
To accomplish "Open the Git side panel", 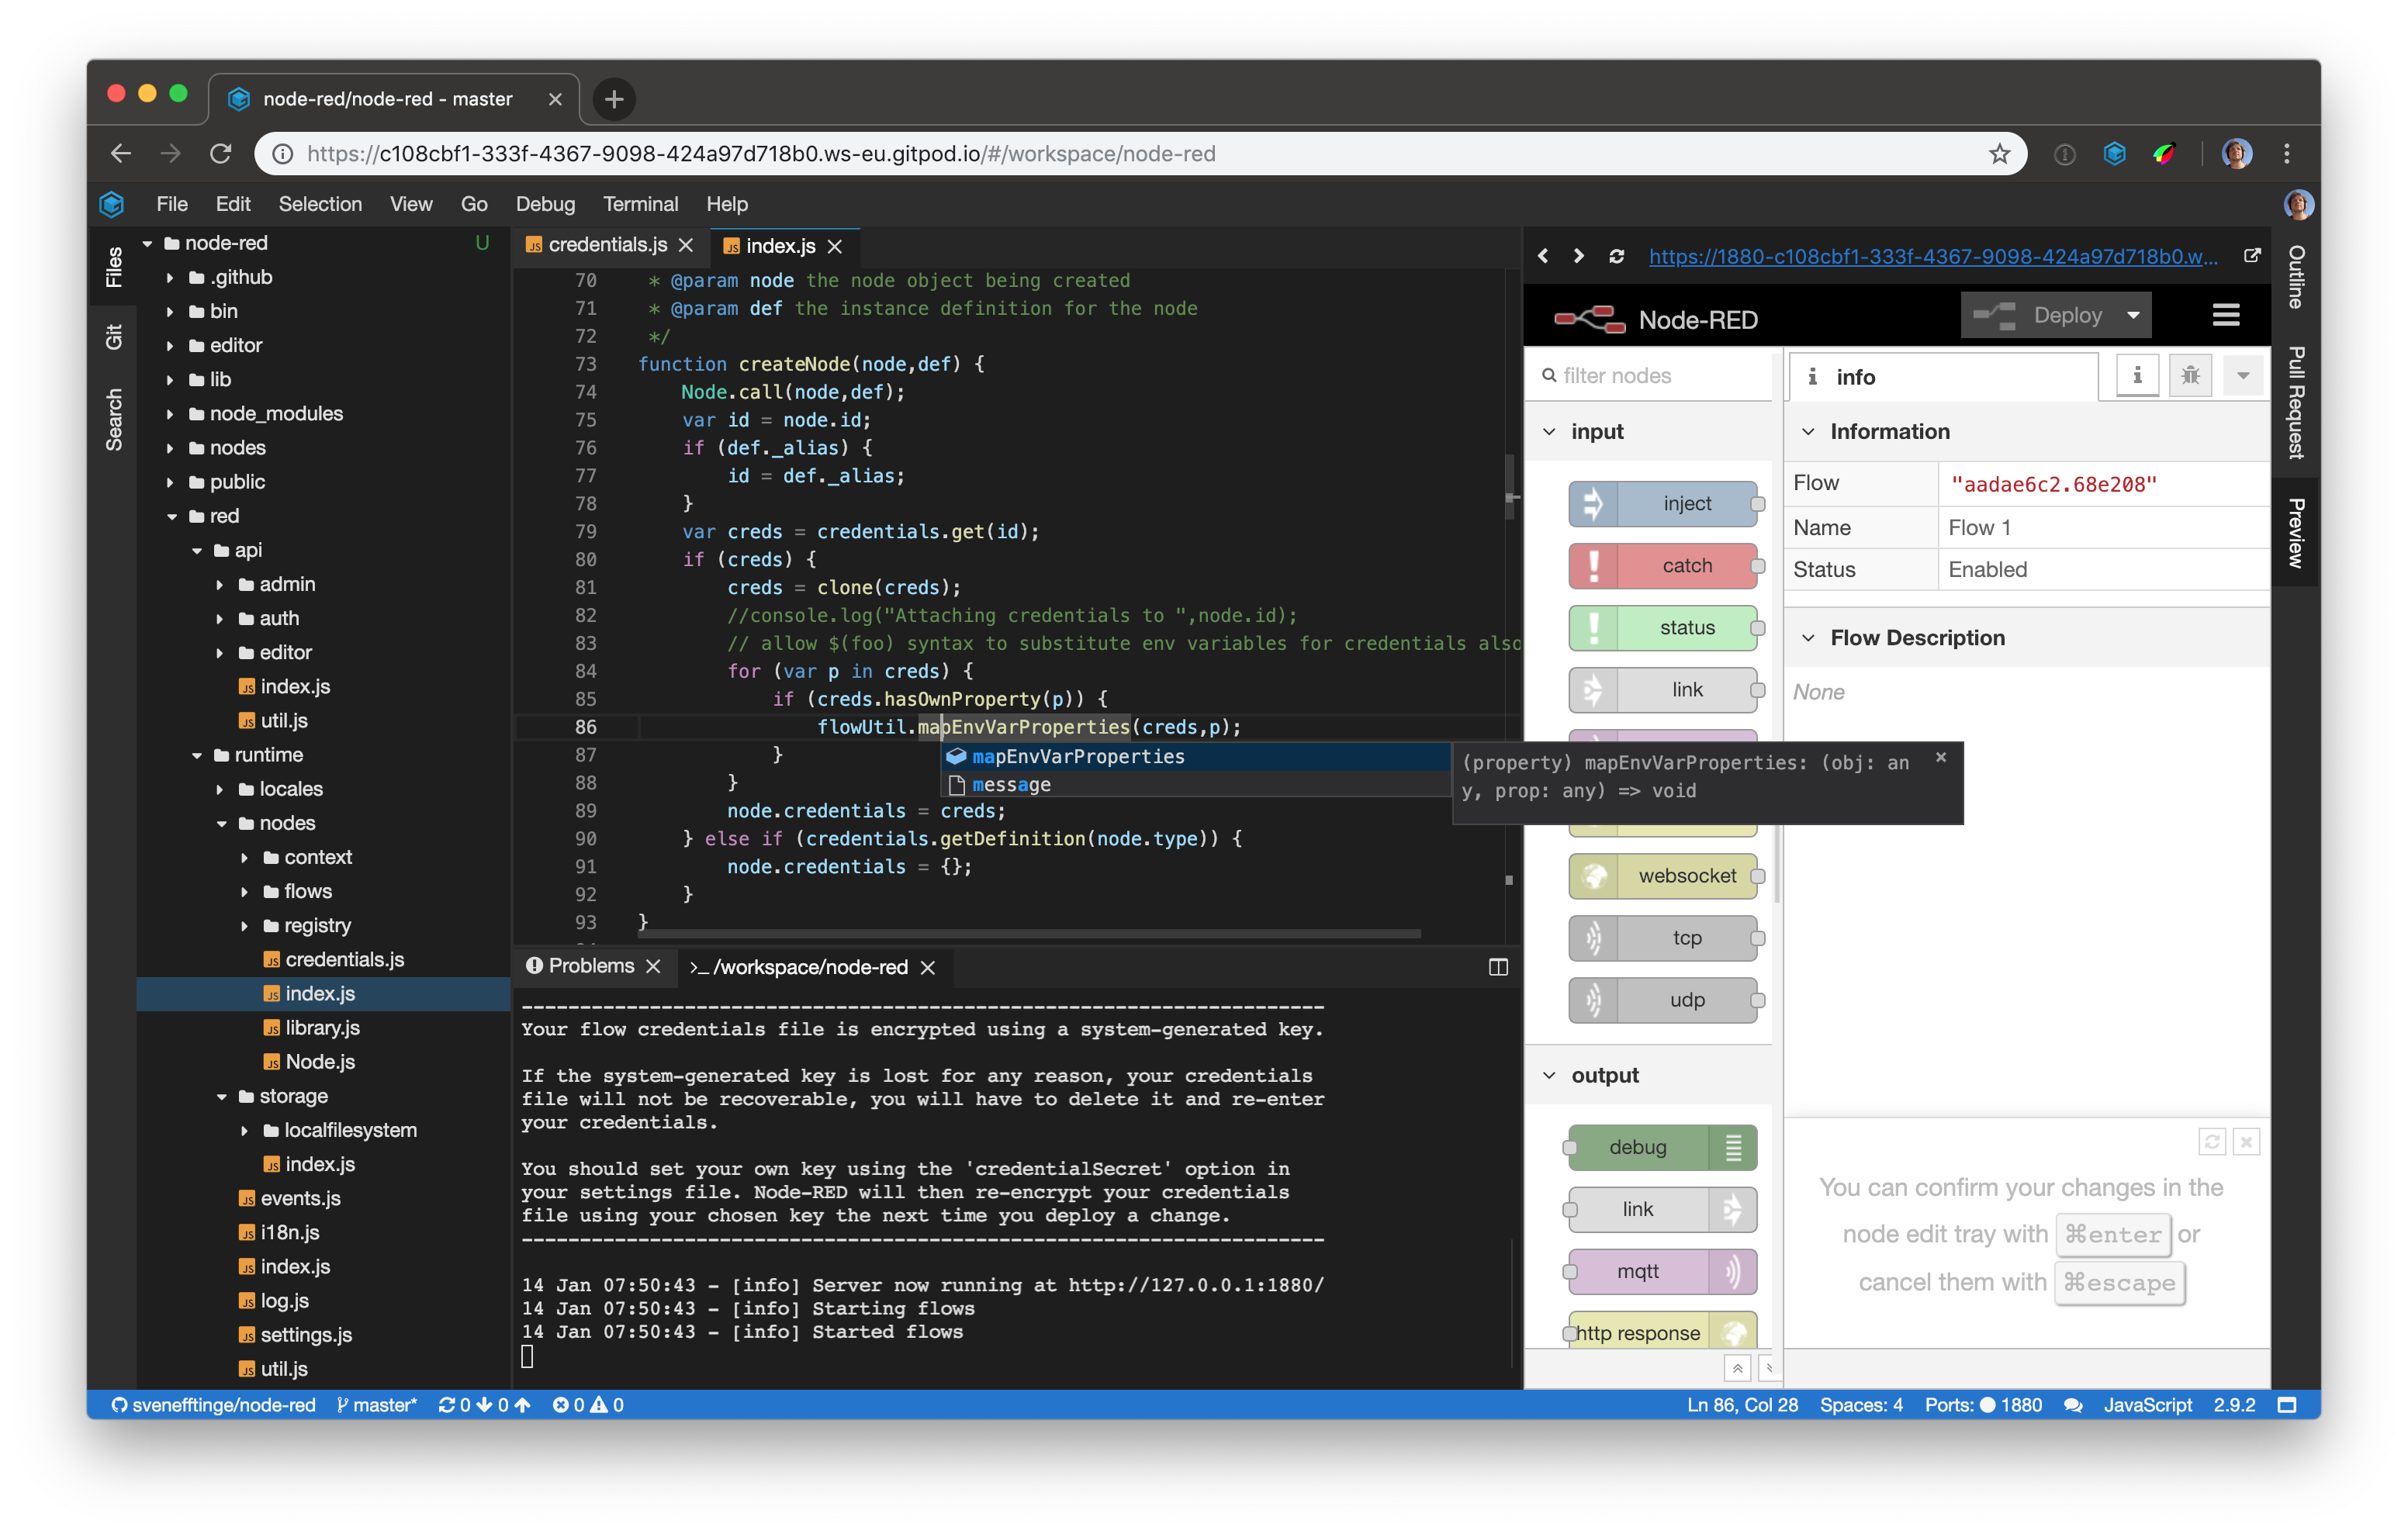I will [113, 337].
